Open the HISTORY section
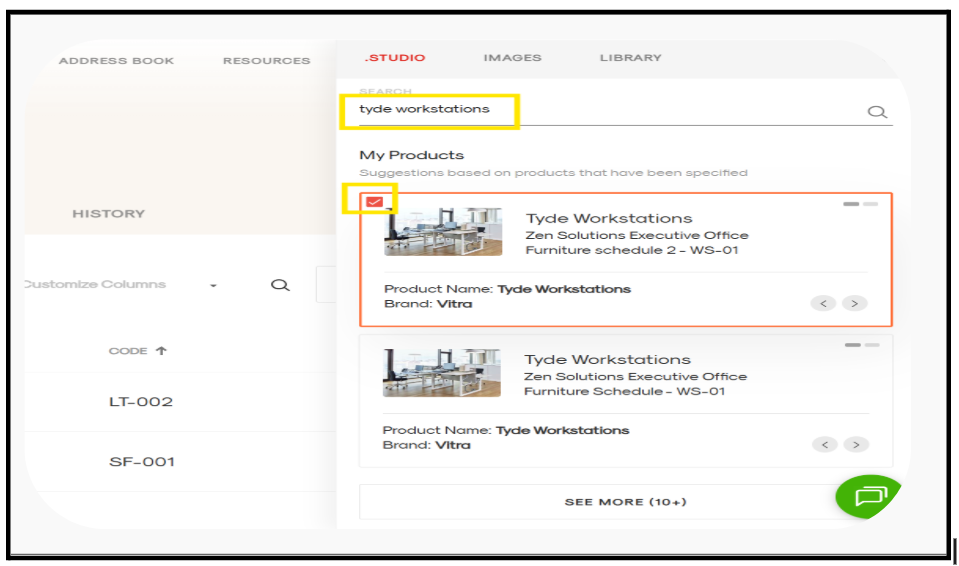 (x=108, y=214)
